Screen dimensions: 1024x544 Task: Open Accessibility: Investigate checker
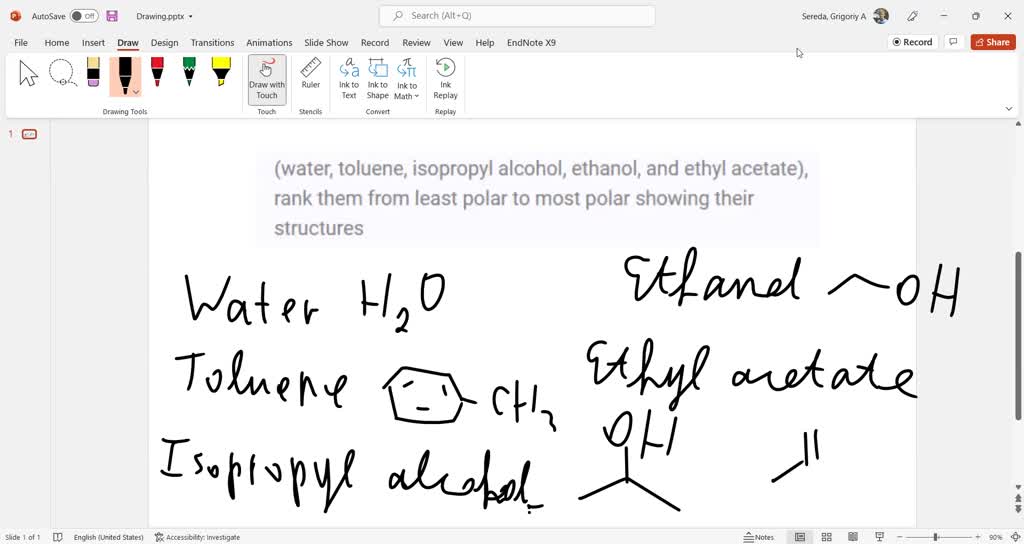point(197,537)
